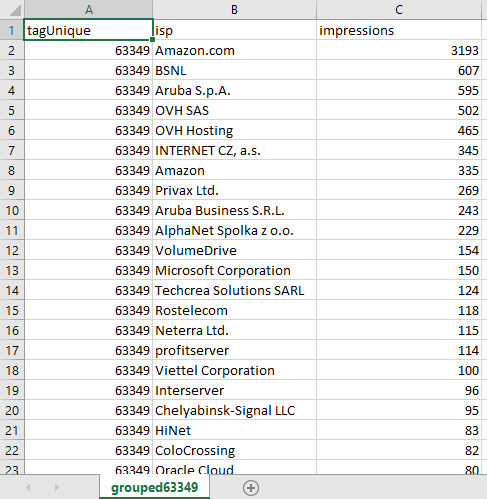This screenshot has width=487, height=499.
Task: Select column C header
Action: pyautogui.click(x=399, y=9)
